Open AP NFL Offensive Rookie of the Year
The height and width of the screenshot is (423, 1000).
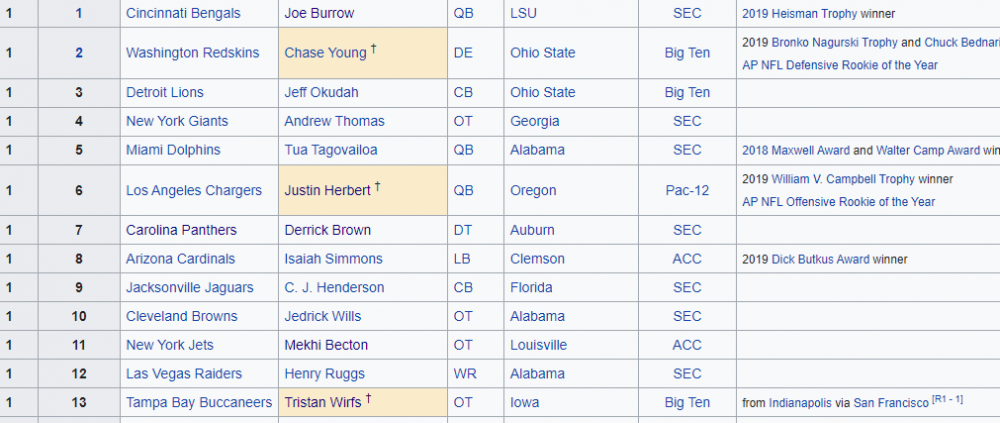coord(838,201)
